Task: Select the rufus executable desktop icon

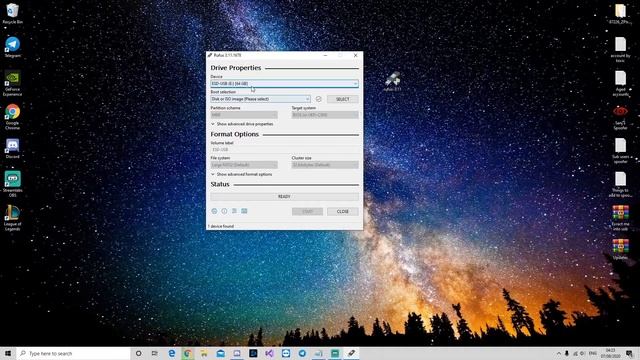Action: point(392,81)
